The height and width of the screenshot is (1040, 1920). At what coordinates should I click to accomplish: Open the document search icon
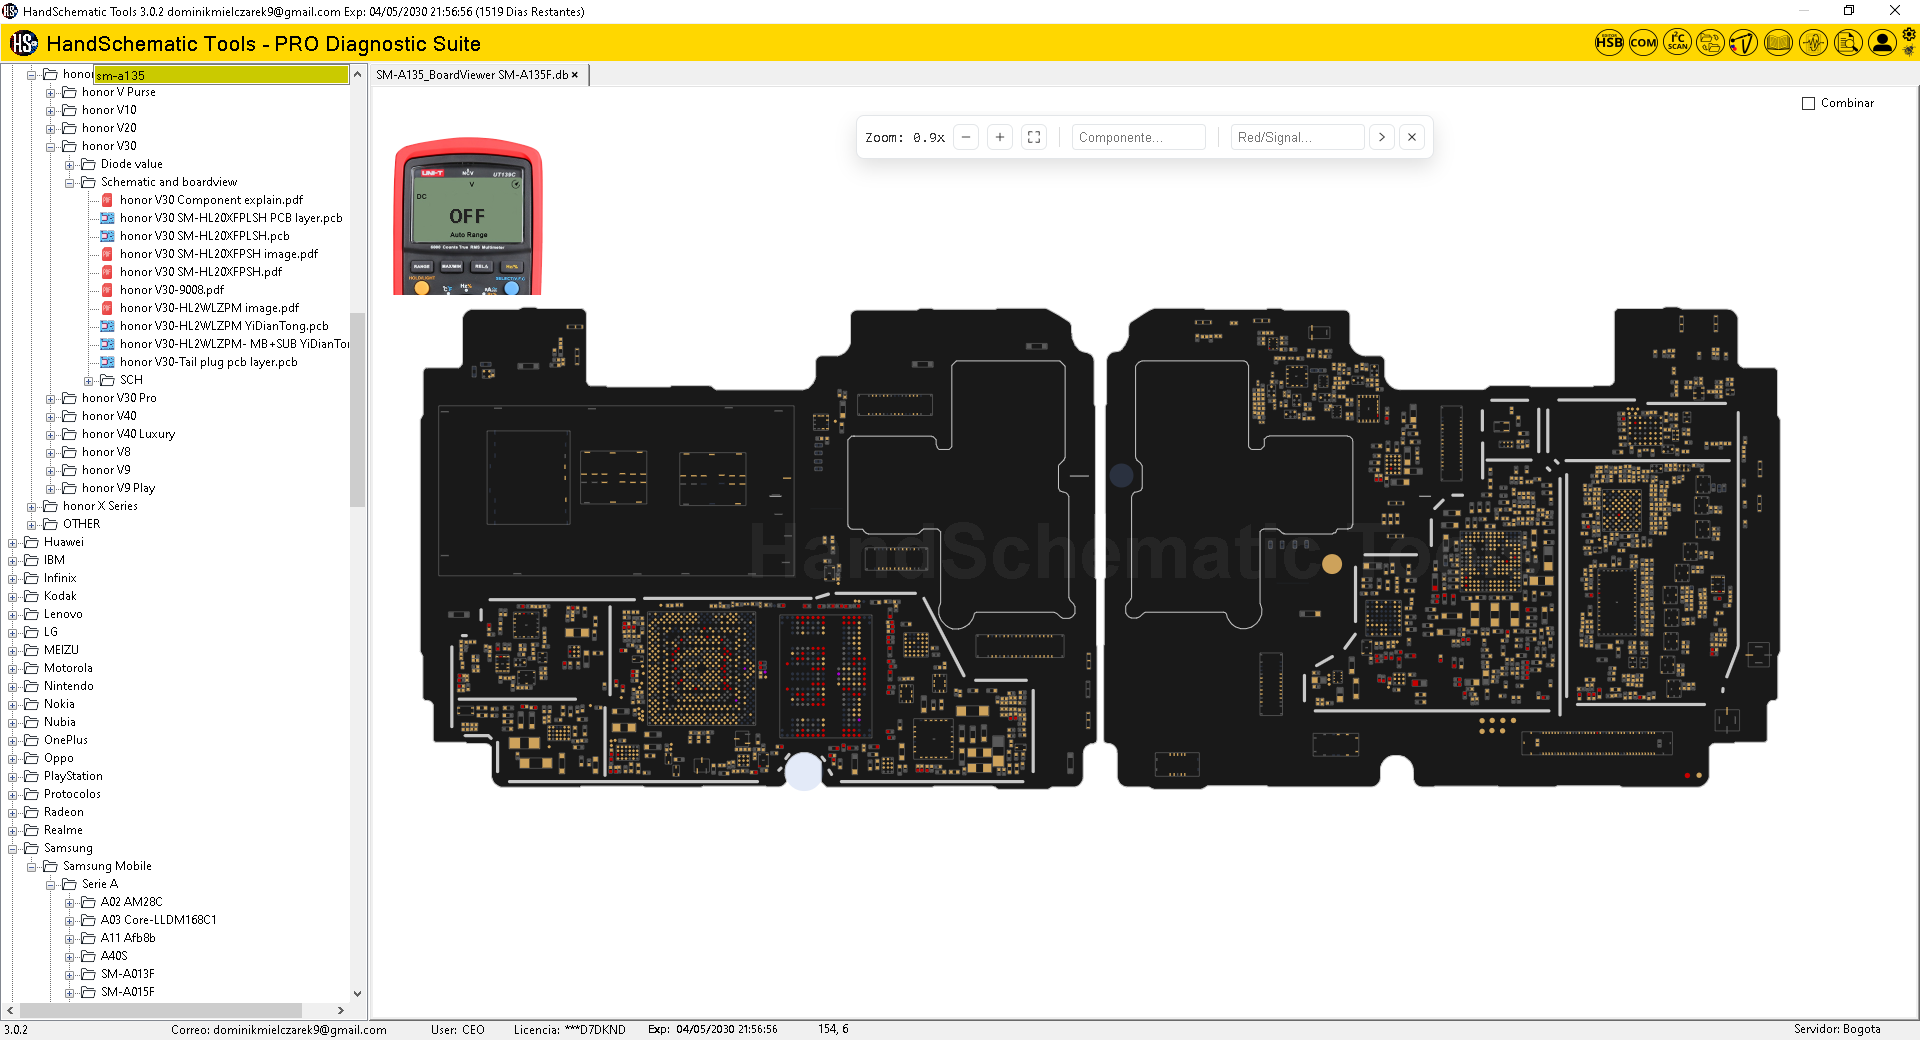coord(1848,43)
